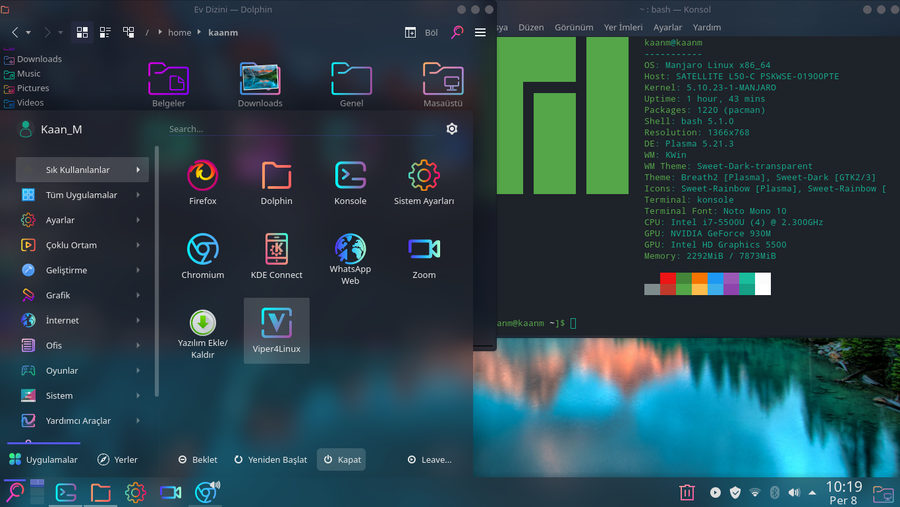Image resolution: width=900 pixels, height=507 pixels.
Task: Switch Dolphin to icons view mode
Action: pos(82,32)
